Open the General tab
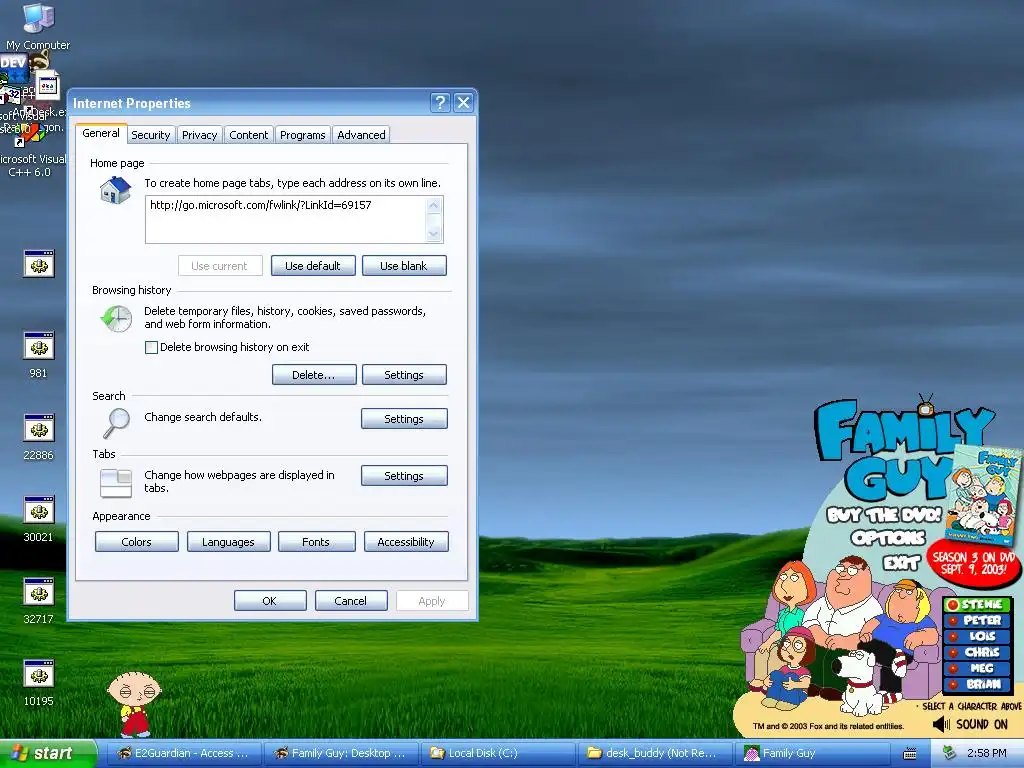1024x768 pixels. (x=101, y=133)
